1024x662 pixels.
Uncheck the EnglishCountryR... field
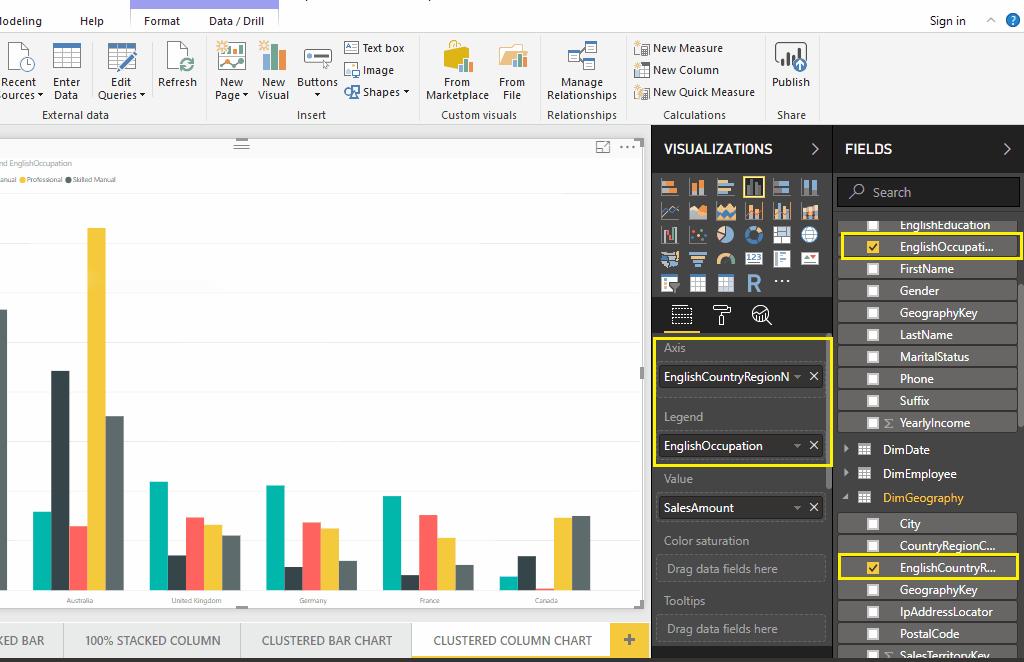pos(872,568)
